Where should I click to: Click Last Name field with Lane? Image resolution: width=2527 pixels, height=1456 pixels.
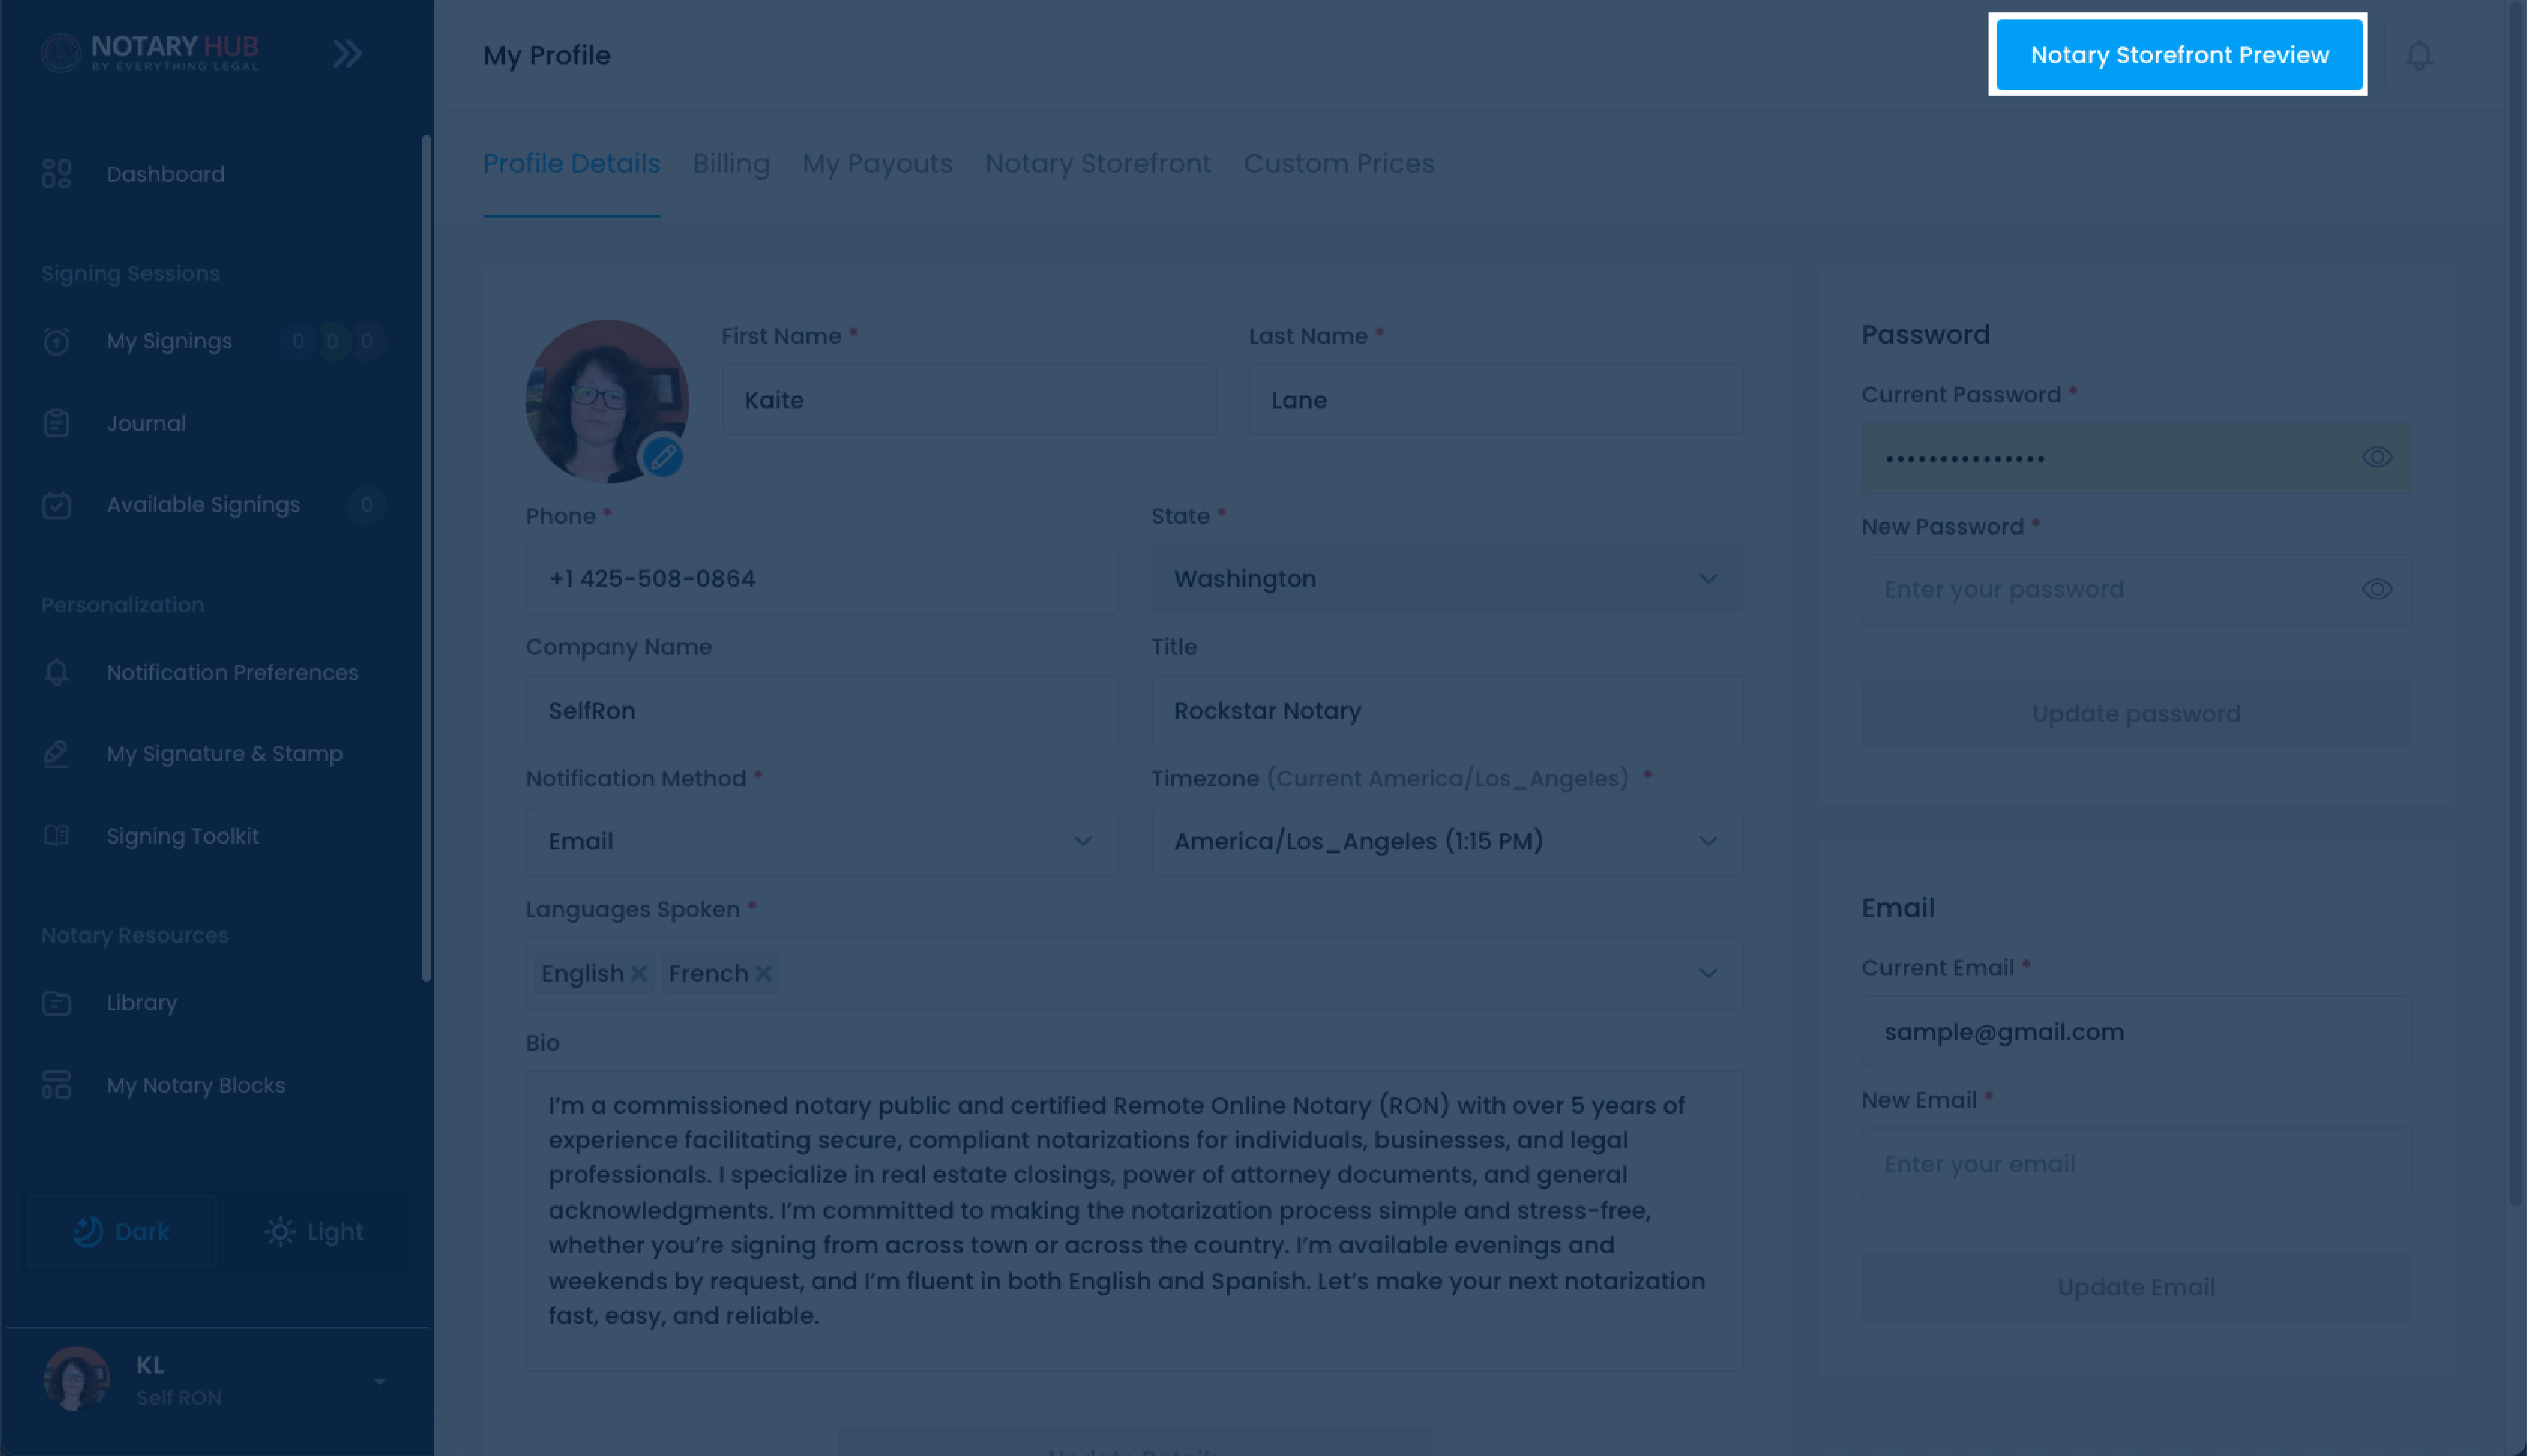pyautogui.click(x=1495, y=400)
